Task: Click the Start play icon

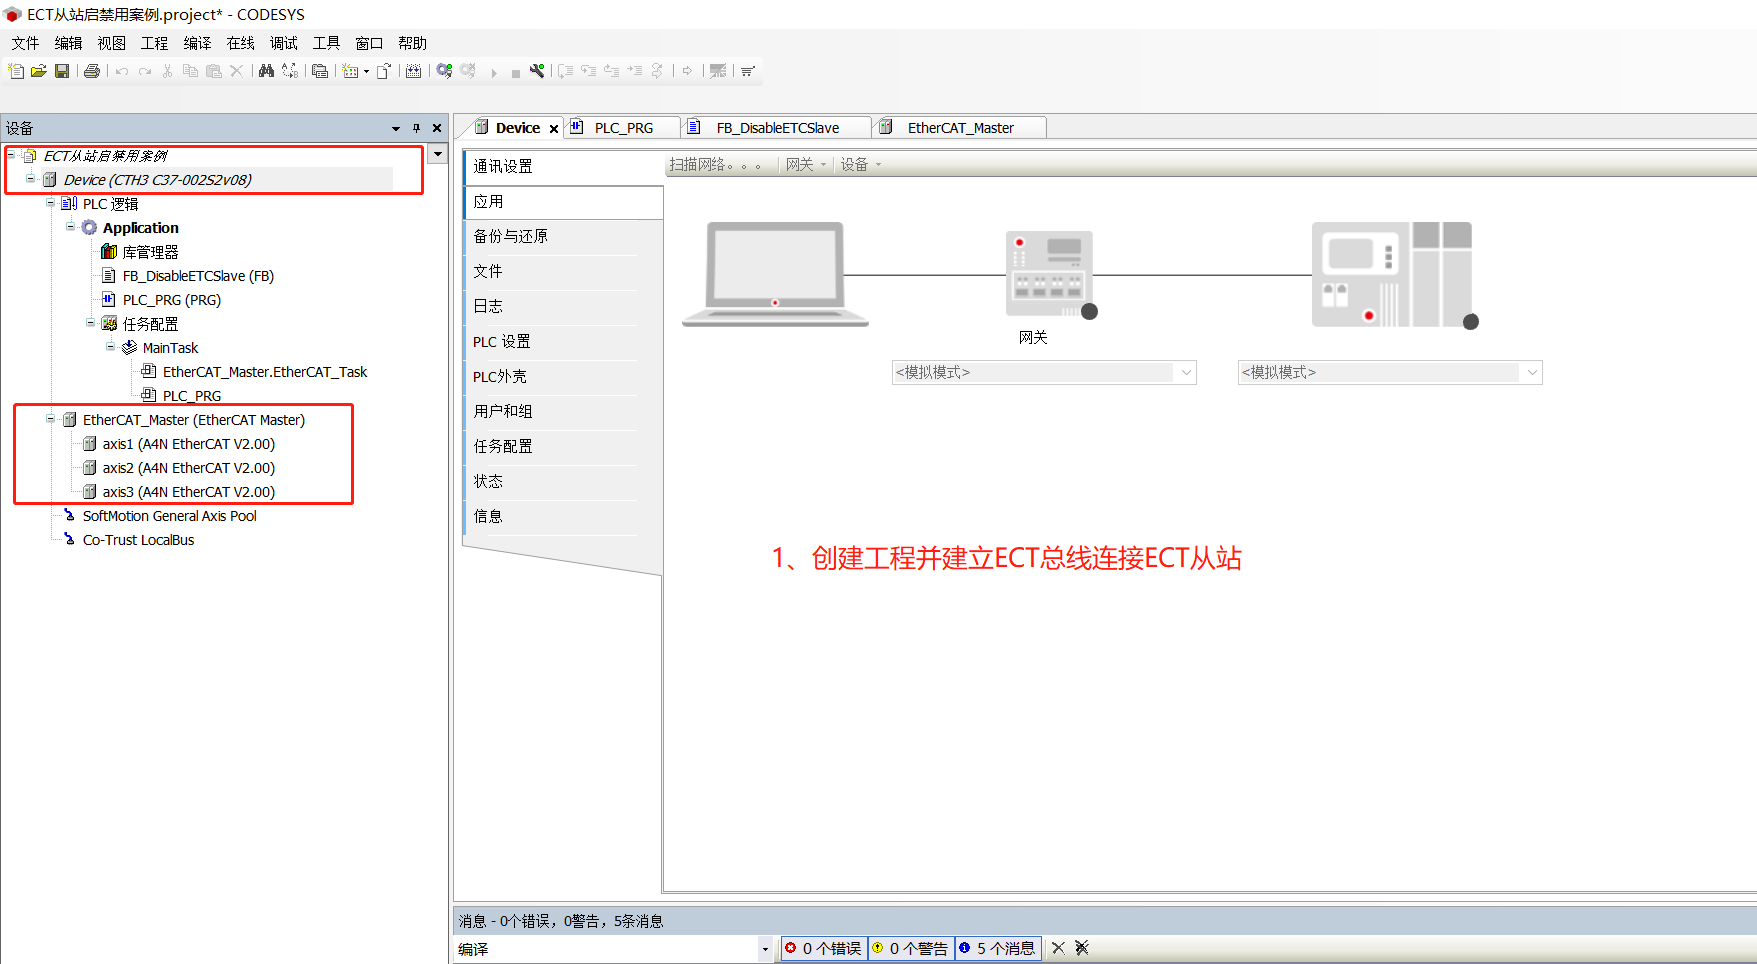Action: coord(494,72)
